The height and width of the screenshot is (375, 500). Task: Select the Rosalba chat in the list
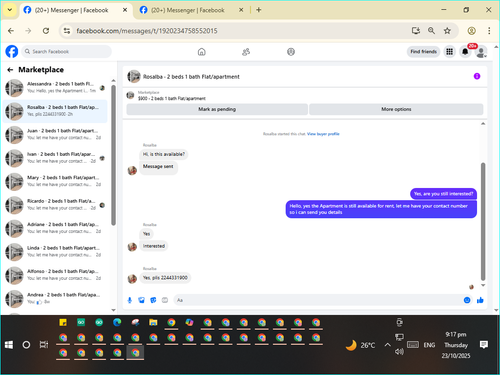pos(55,111)
